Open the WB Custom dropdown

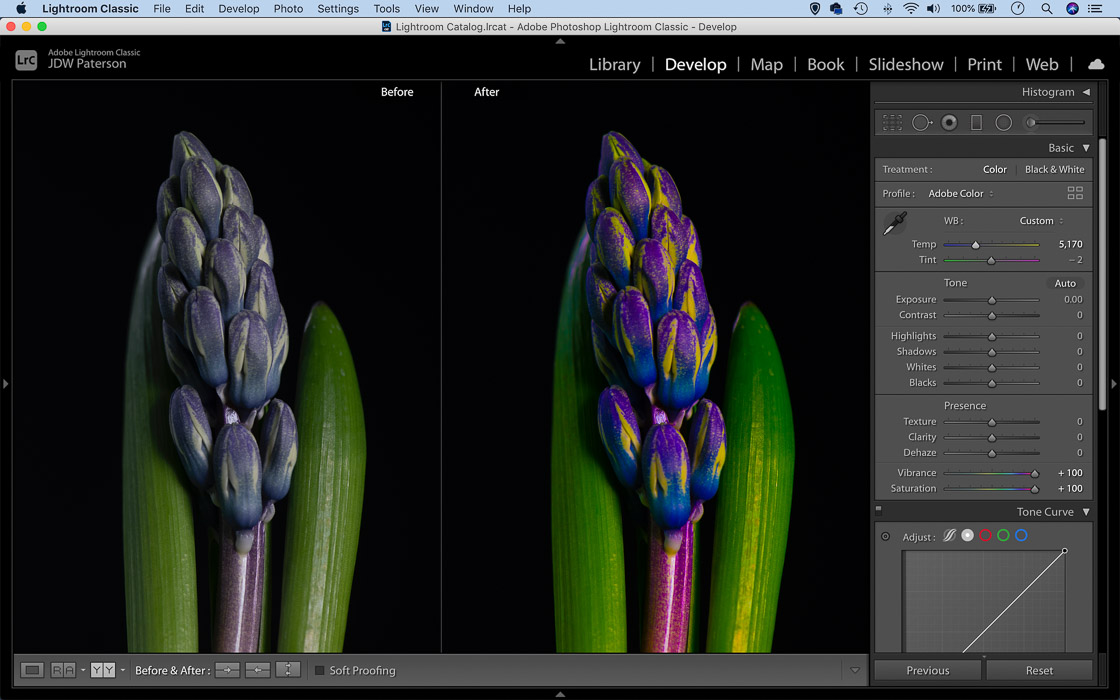click(x=1038, y=220)
